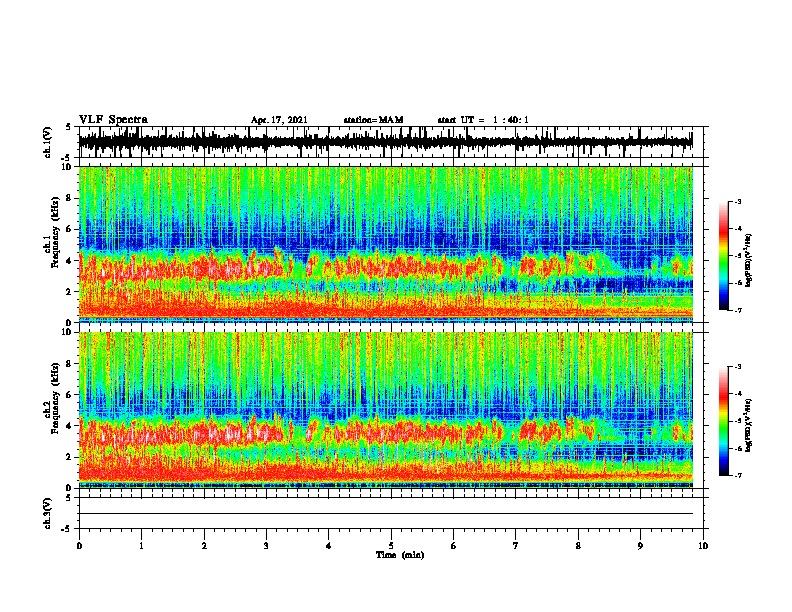Click the ch.2 color scale log(PSD) unit label
Screen dimensions: 792x612
pyautogui.click(x=749, y=425)
